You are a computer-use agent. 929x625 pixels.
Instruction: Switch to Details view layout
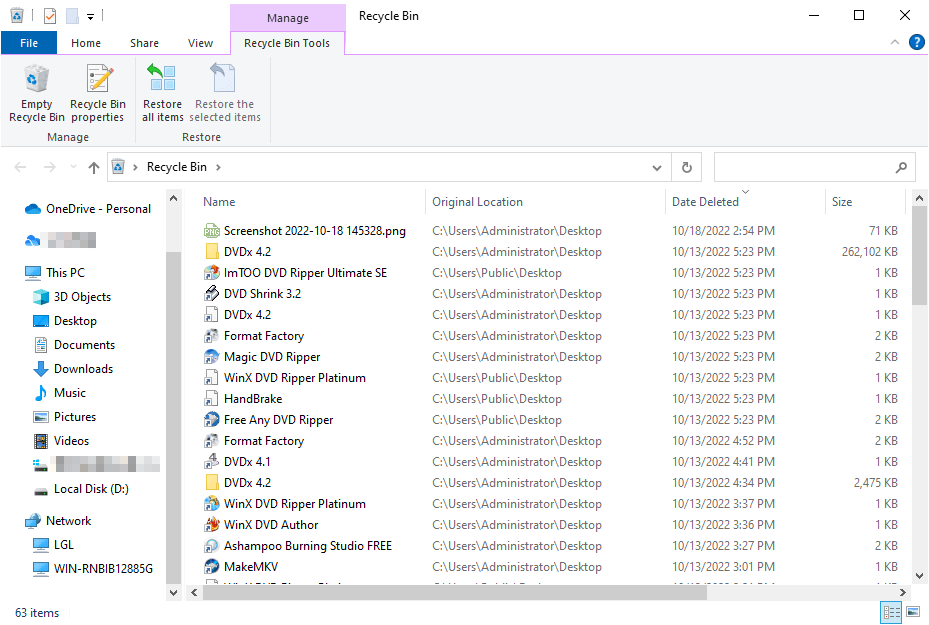tap(891, 612)
